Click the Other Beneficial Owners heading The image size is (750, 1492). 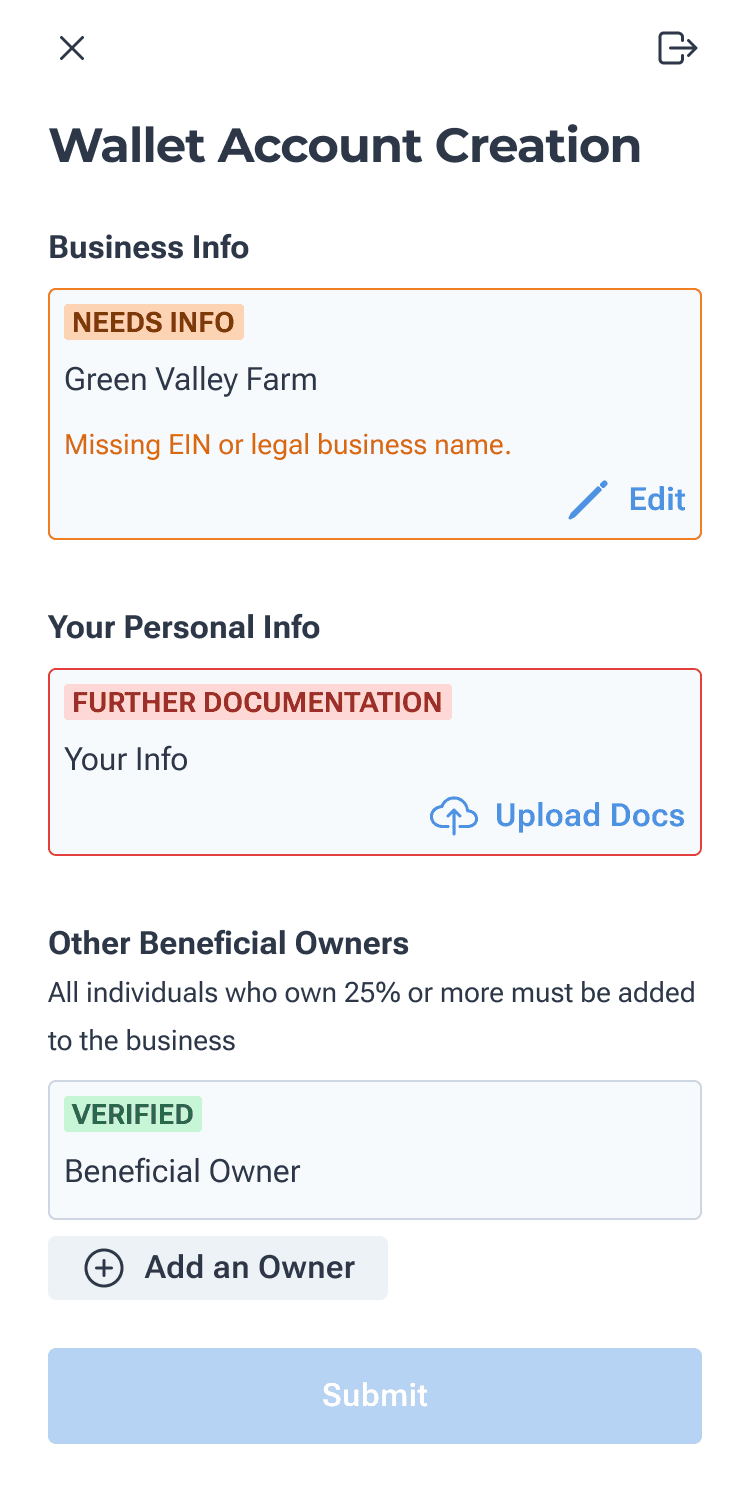coord(229,943)
